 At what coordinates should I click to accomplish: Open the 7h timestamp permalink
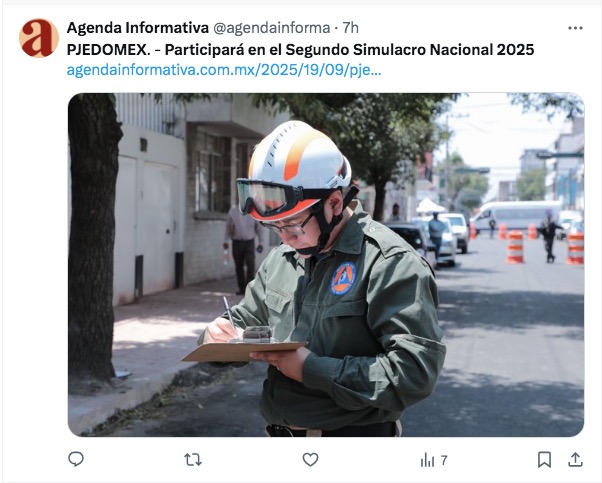350,28
